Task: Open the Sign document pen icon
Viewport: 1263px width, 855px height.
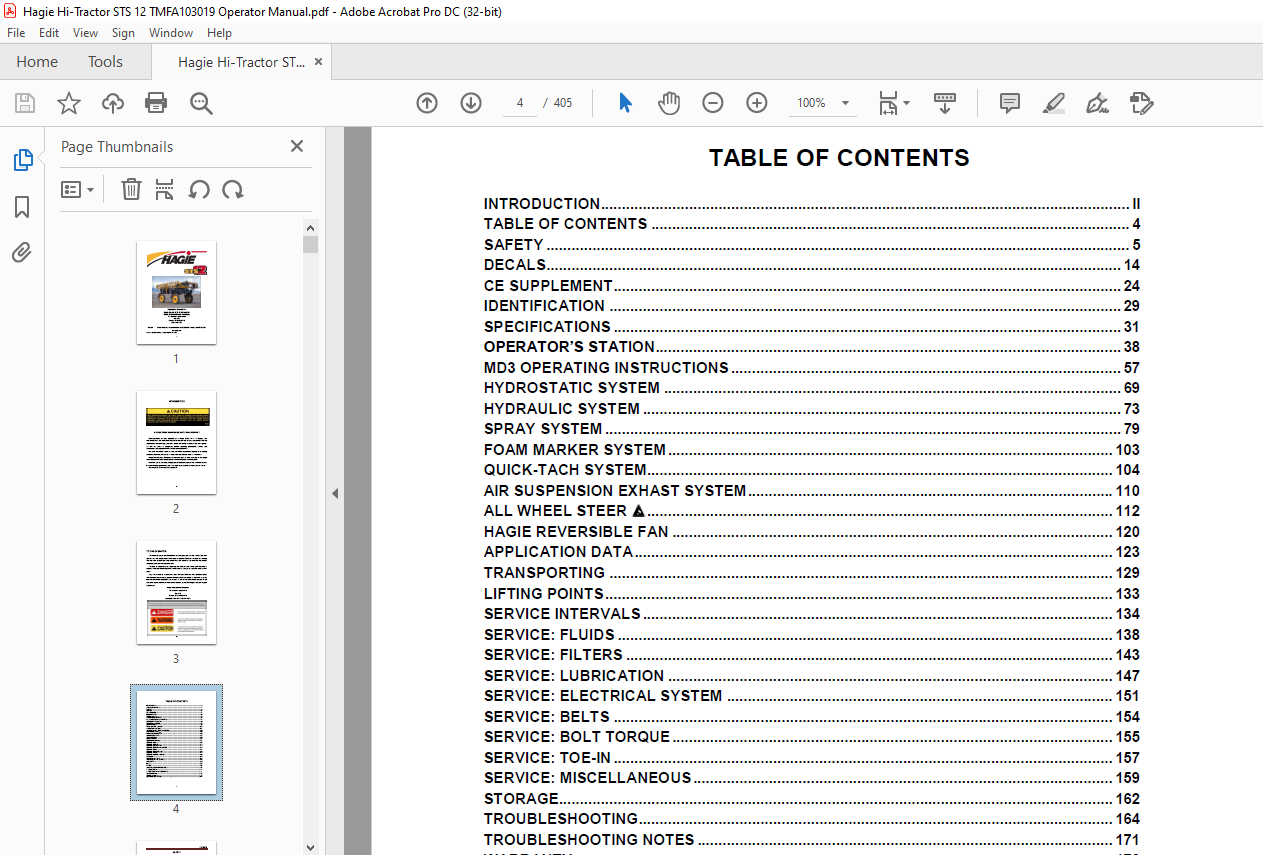Action: tap(1097, 103)
